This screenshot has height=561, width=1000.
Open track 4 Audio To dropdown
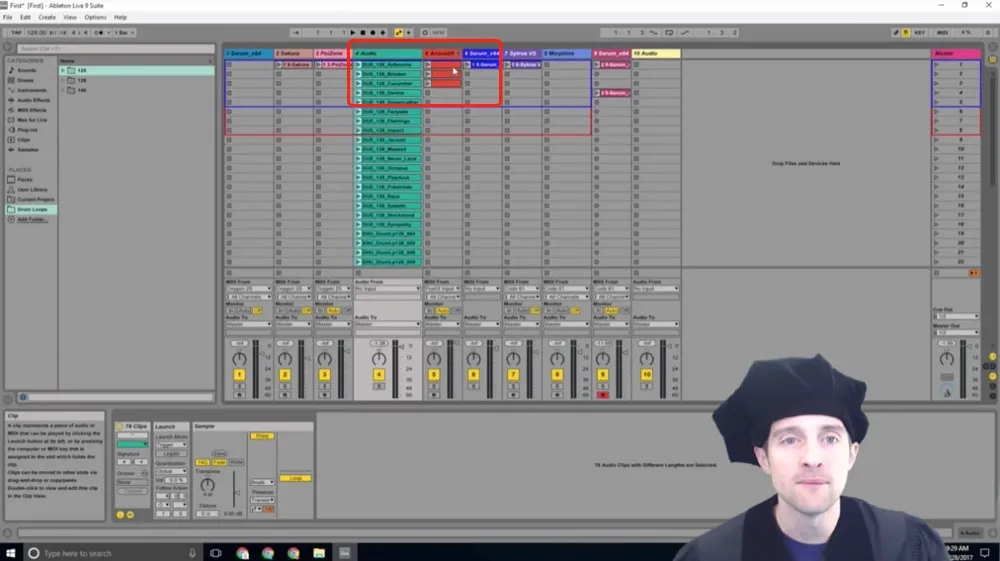click(387, 324)
